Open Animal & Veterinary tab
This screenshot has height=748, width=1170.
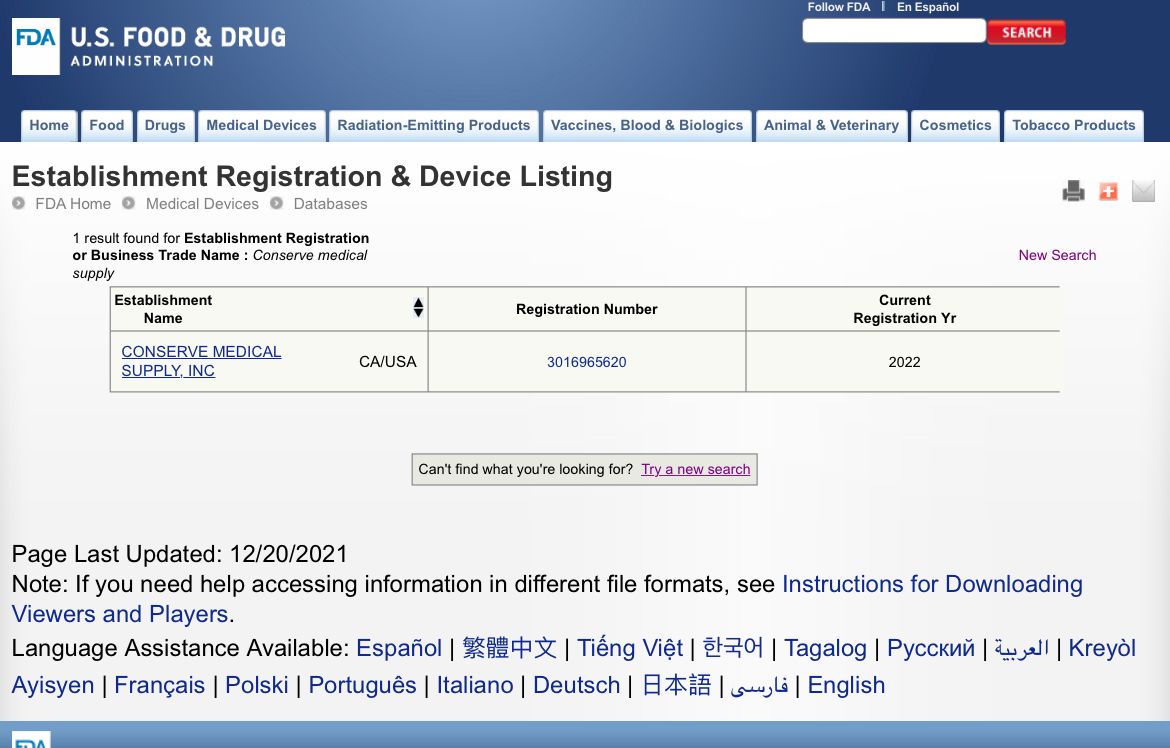pyautogui.click(x=831, y=125)
